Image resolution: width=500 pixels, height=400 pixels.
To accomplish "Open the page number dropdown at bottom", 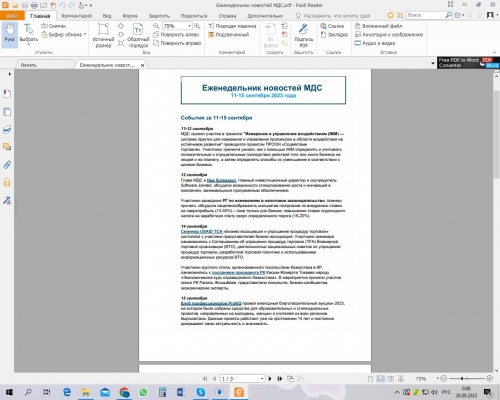I will point(262,379).
